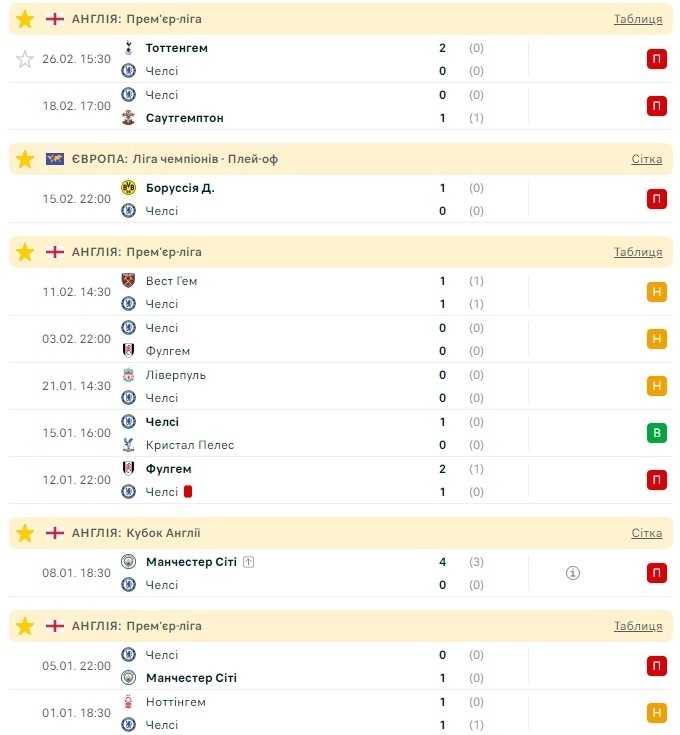
Task: Click the green win badge for Crystal Palace match
Action: coord(657,433)
